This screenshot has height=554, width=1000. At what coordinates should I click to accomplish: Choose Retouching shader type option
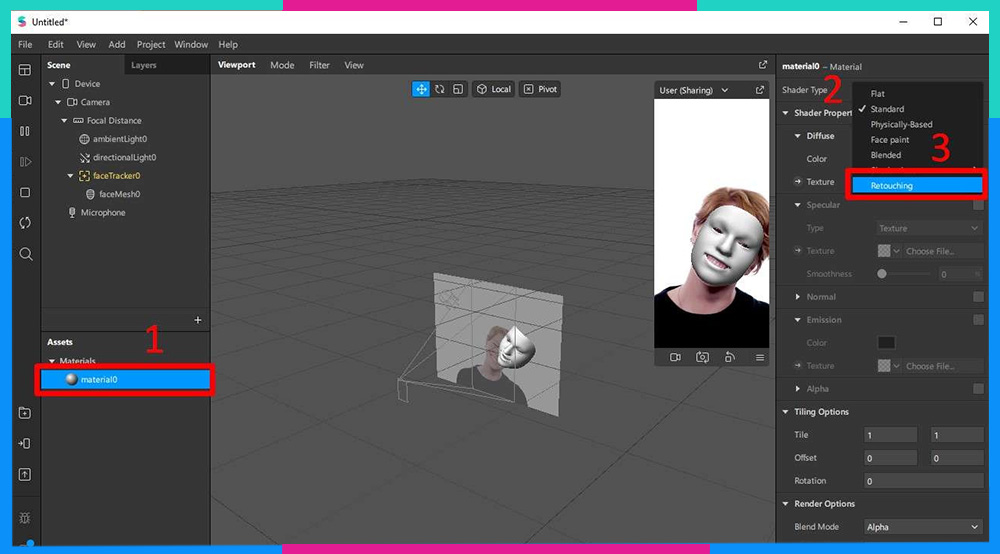pos(917,186)
